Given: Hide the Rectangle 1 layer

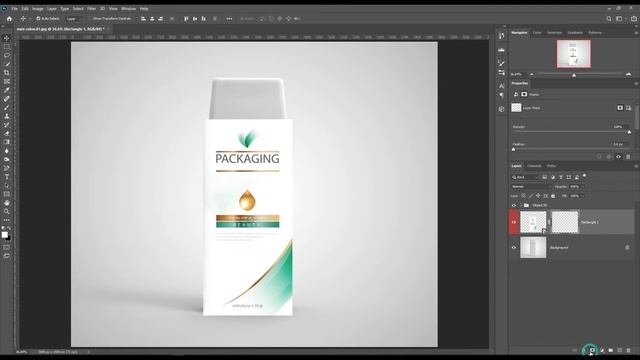Looking at the screenshot, I should 514,222.
